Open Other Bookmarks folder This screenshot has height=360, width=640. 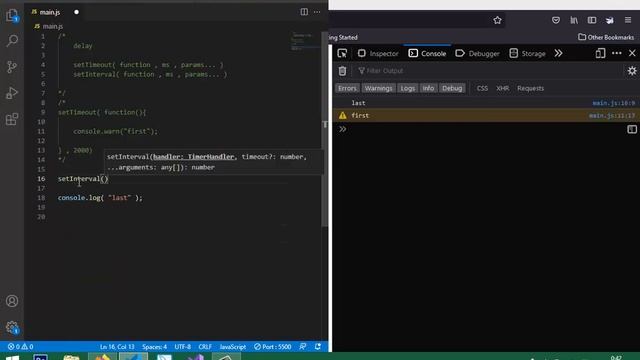click(606, 37)
